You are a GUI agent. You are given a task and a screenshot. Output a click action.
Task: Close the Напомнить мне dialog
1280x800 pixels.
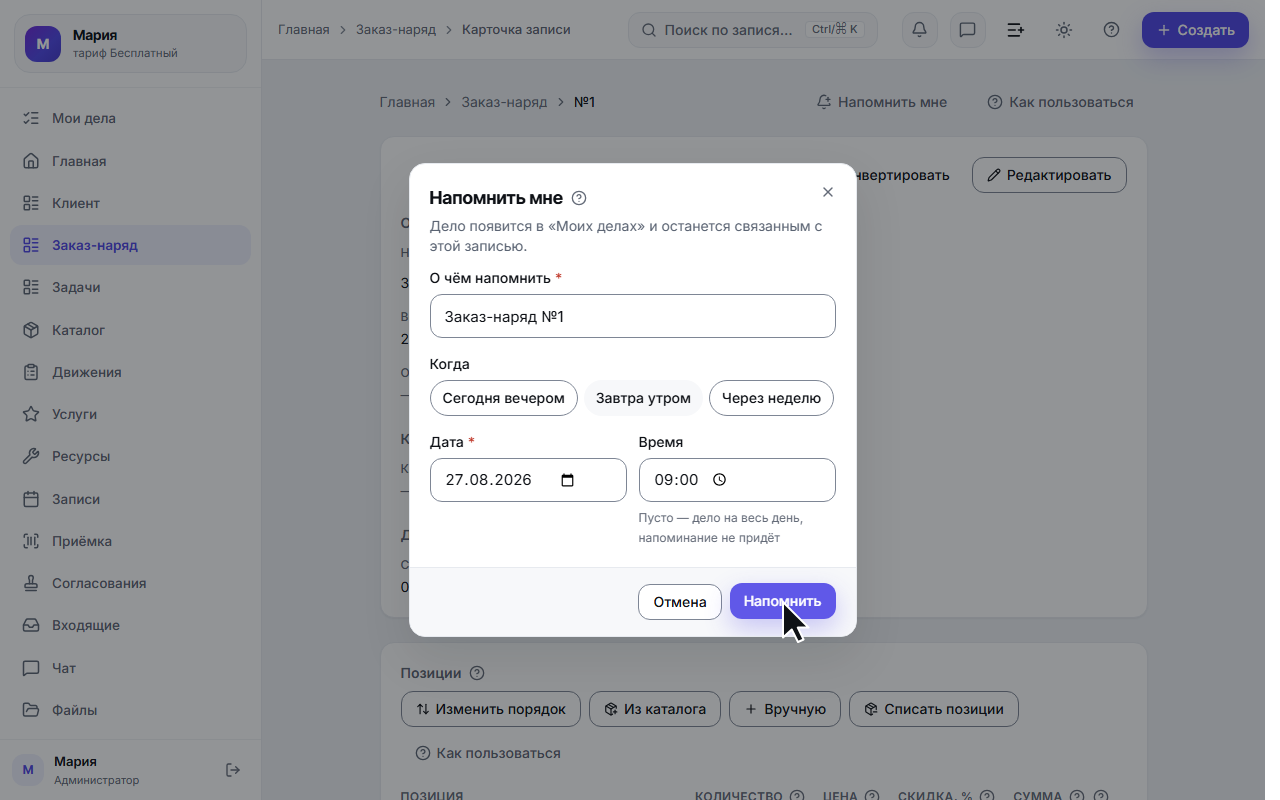pos(827,192)
